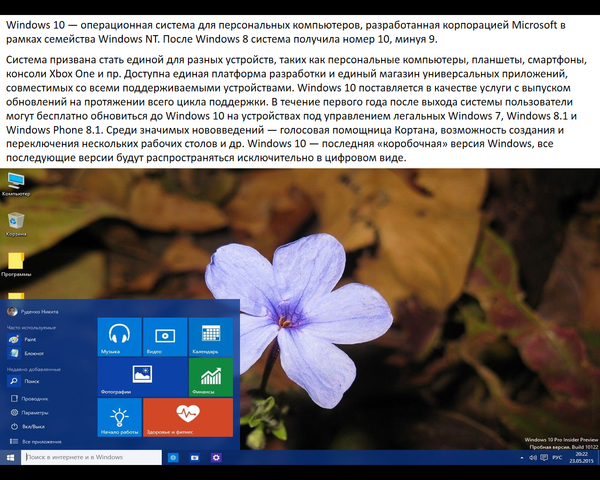The width and height of the screenshot is (600, 480).
Task: Open the green Финансы tile
Action: (211, 377)
